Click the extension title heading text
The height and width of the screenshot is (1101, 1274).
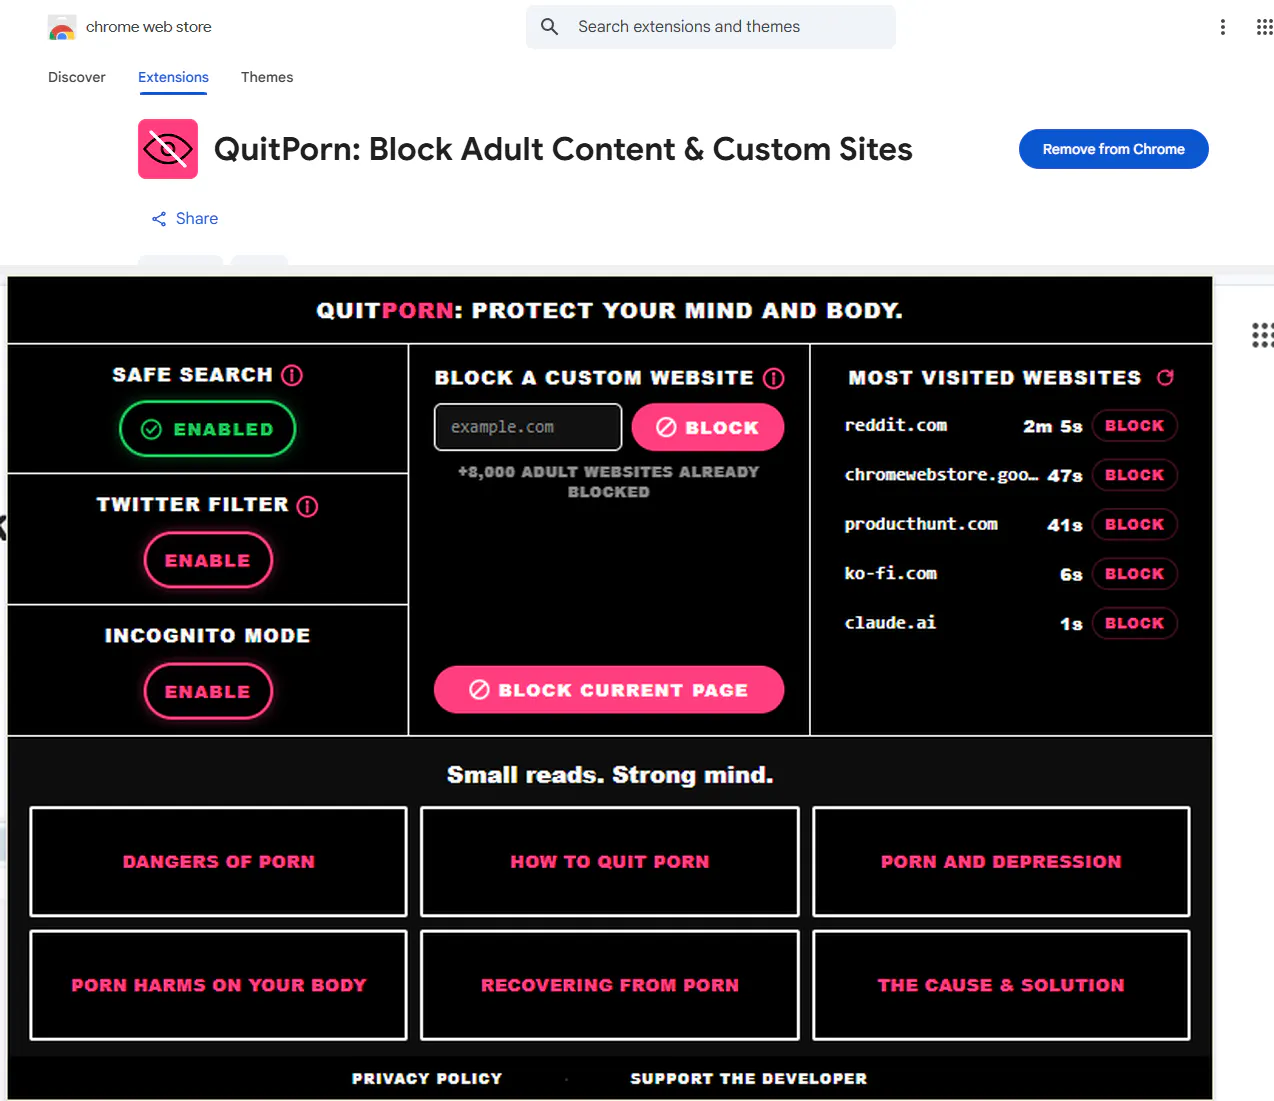(x=563, y=149)
